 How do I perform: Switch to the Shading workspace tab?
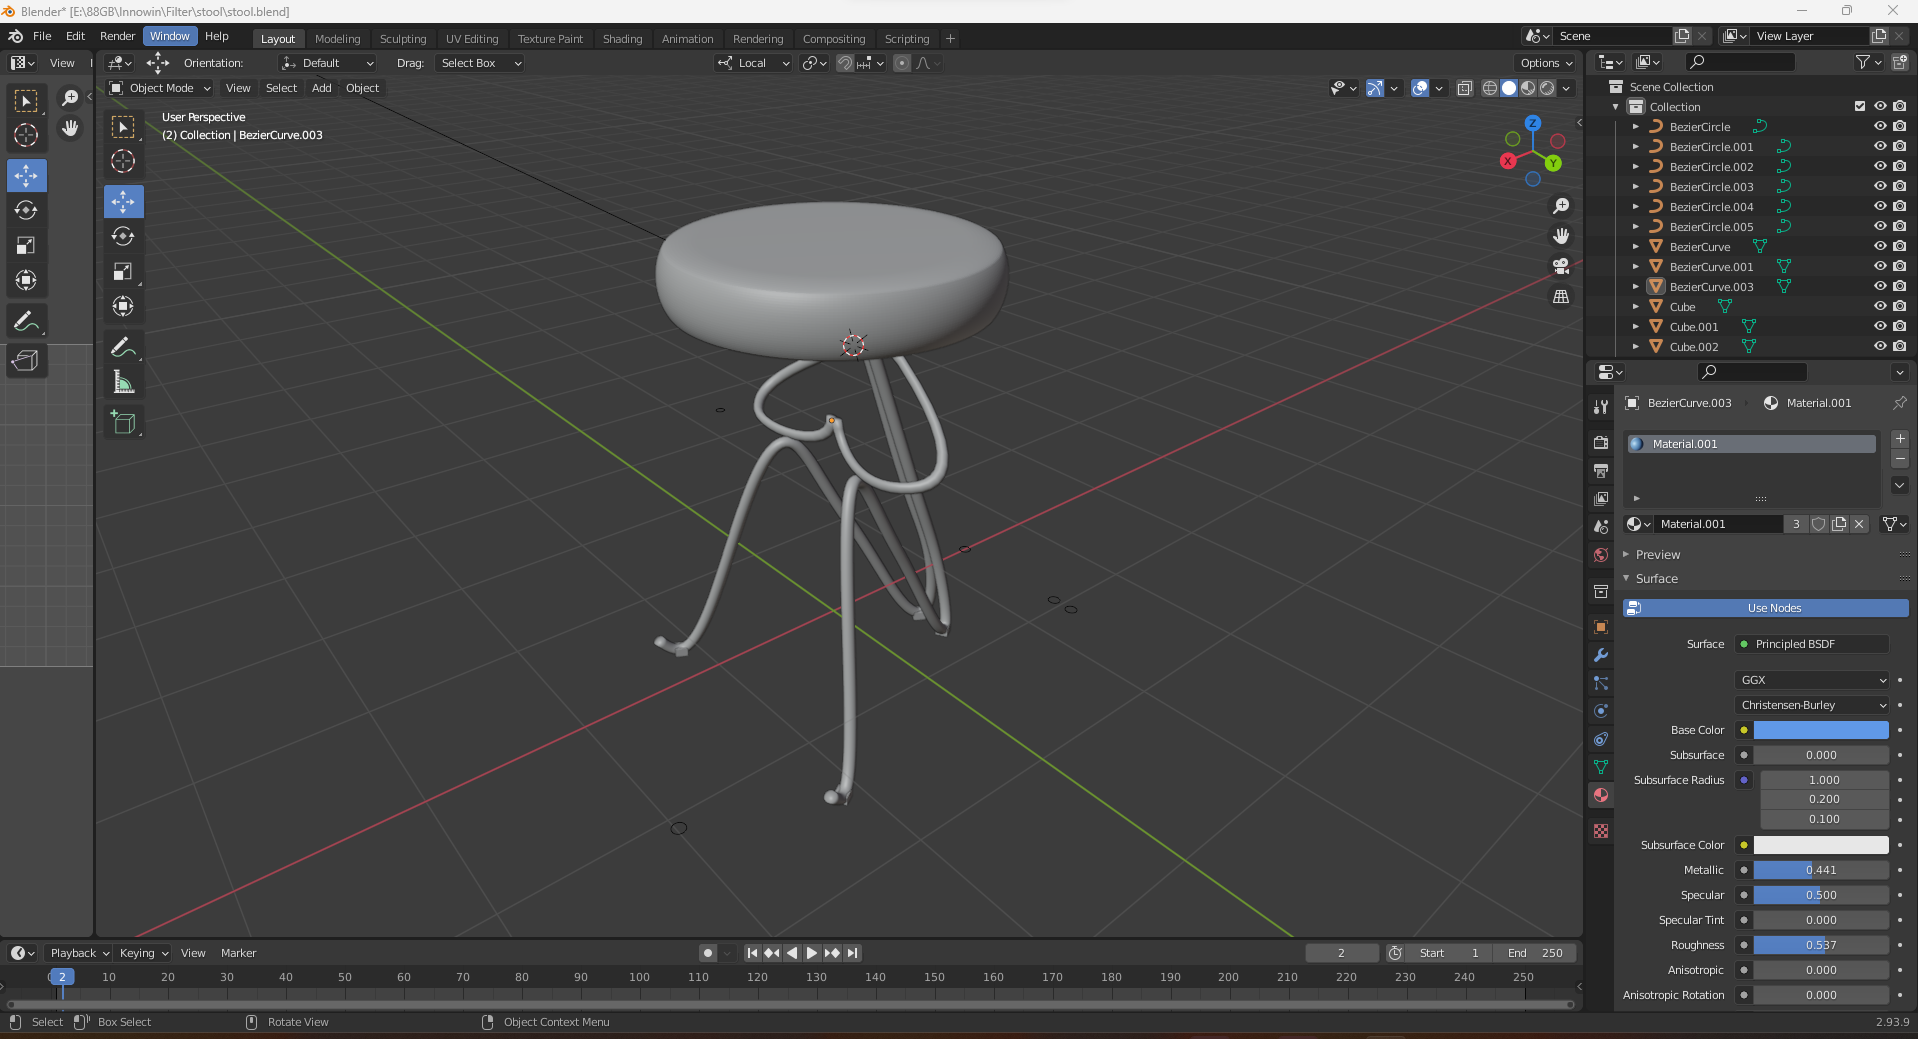pos(622,39)
